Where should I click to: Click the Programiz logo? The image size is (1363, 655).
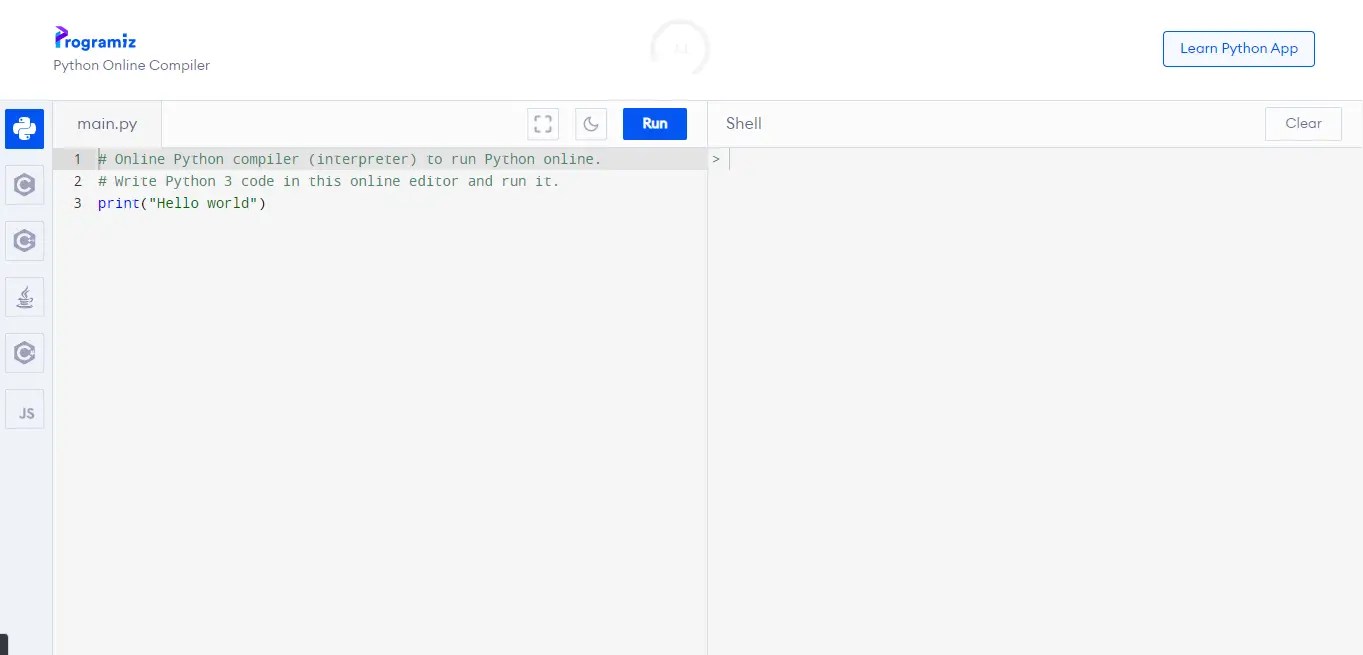(x=95, y=39)
